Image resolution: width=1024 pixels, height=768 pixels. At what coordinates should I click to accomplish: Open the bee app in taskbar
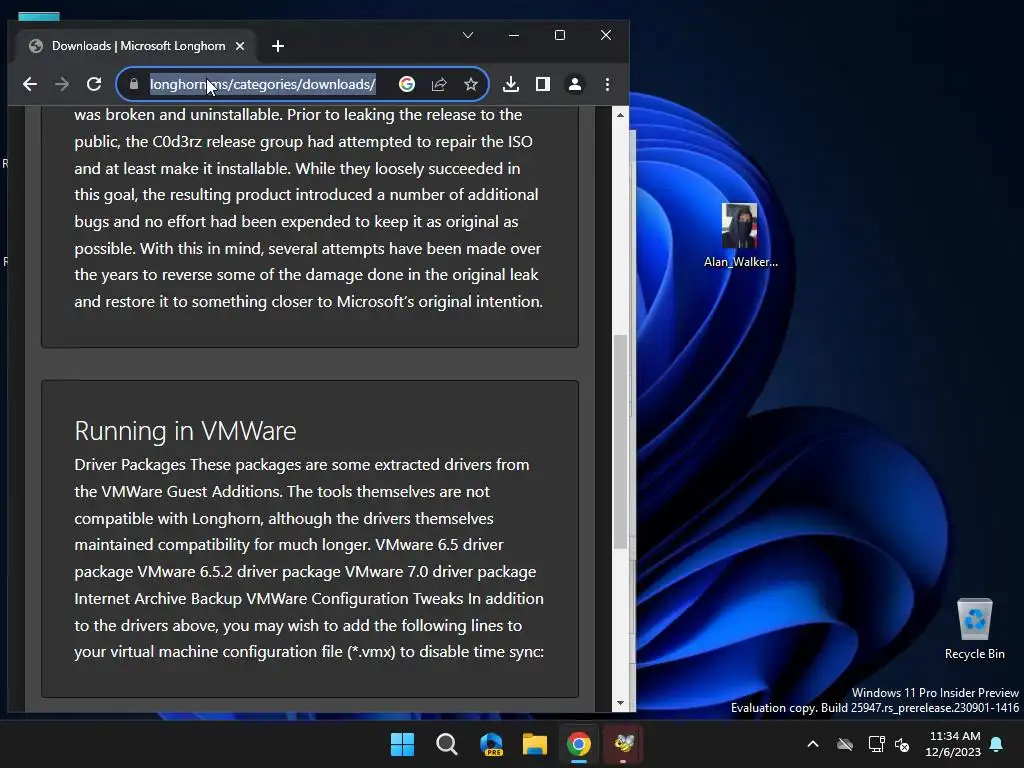click(623, 744)
